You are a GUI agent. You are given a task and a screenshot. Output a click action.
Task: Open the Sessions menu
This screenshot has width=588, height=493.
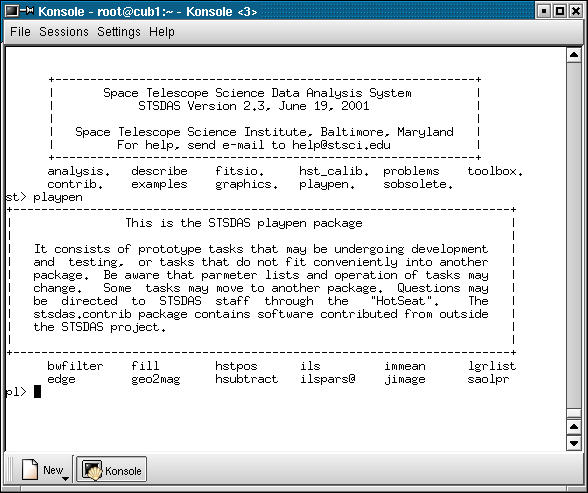tap(64, 32)
